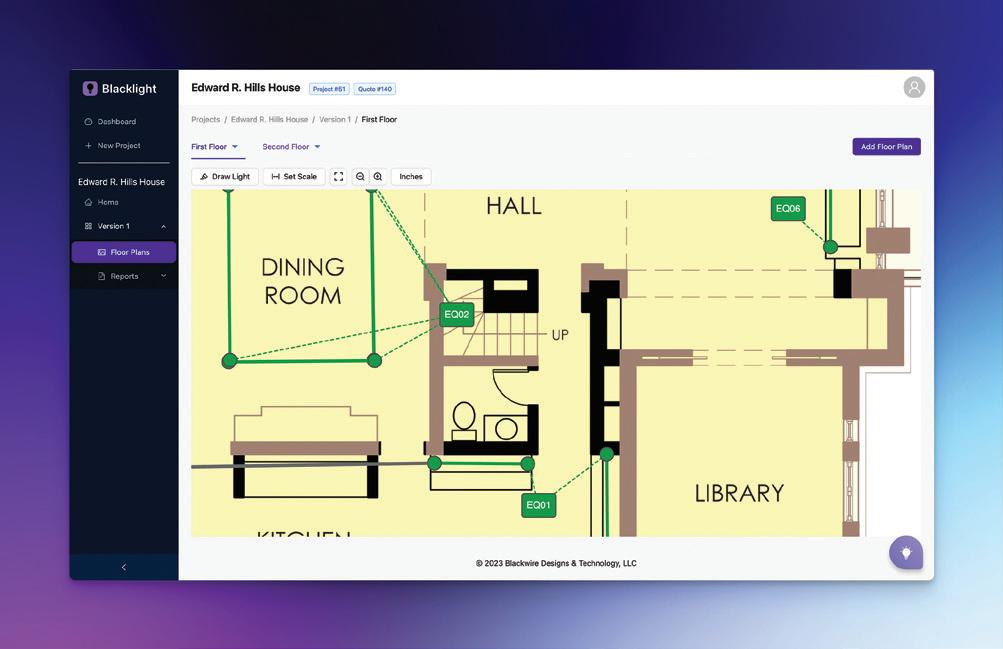Screen dimensions: 1003x649
Task: Click the plus icon beside New Project
Action: pos(88,146)
